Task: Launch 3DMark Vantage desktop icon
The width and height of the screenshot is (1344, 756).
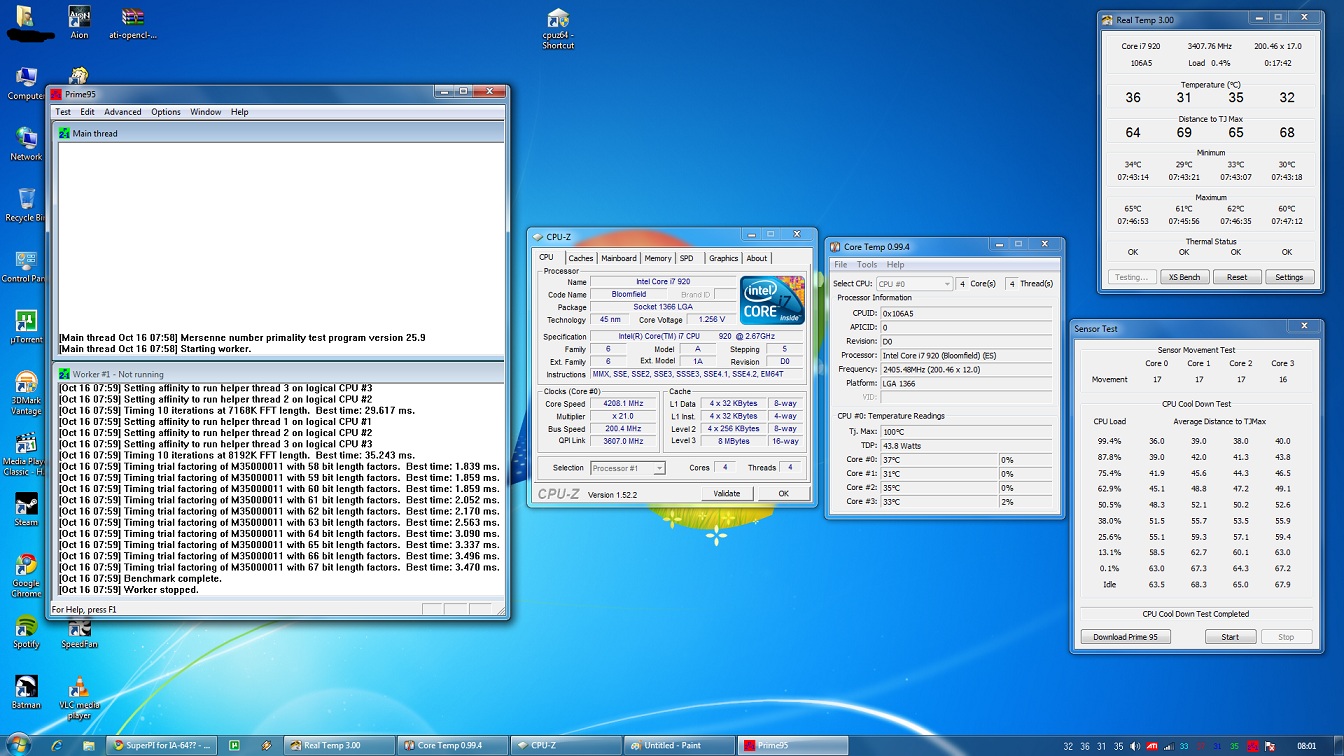Action: 26,391
